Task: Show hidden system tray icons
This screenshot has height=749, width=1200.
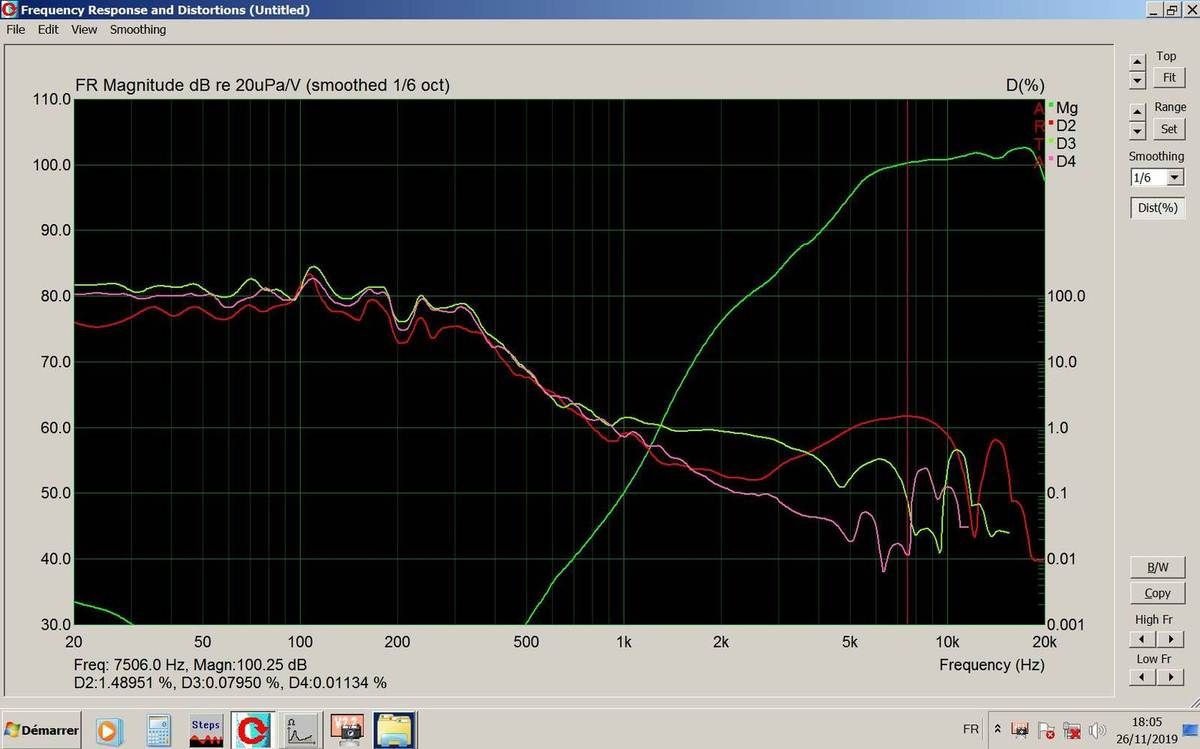Action: tap(997, 730)
